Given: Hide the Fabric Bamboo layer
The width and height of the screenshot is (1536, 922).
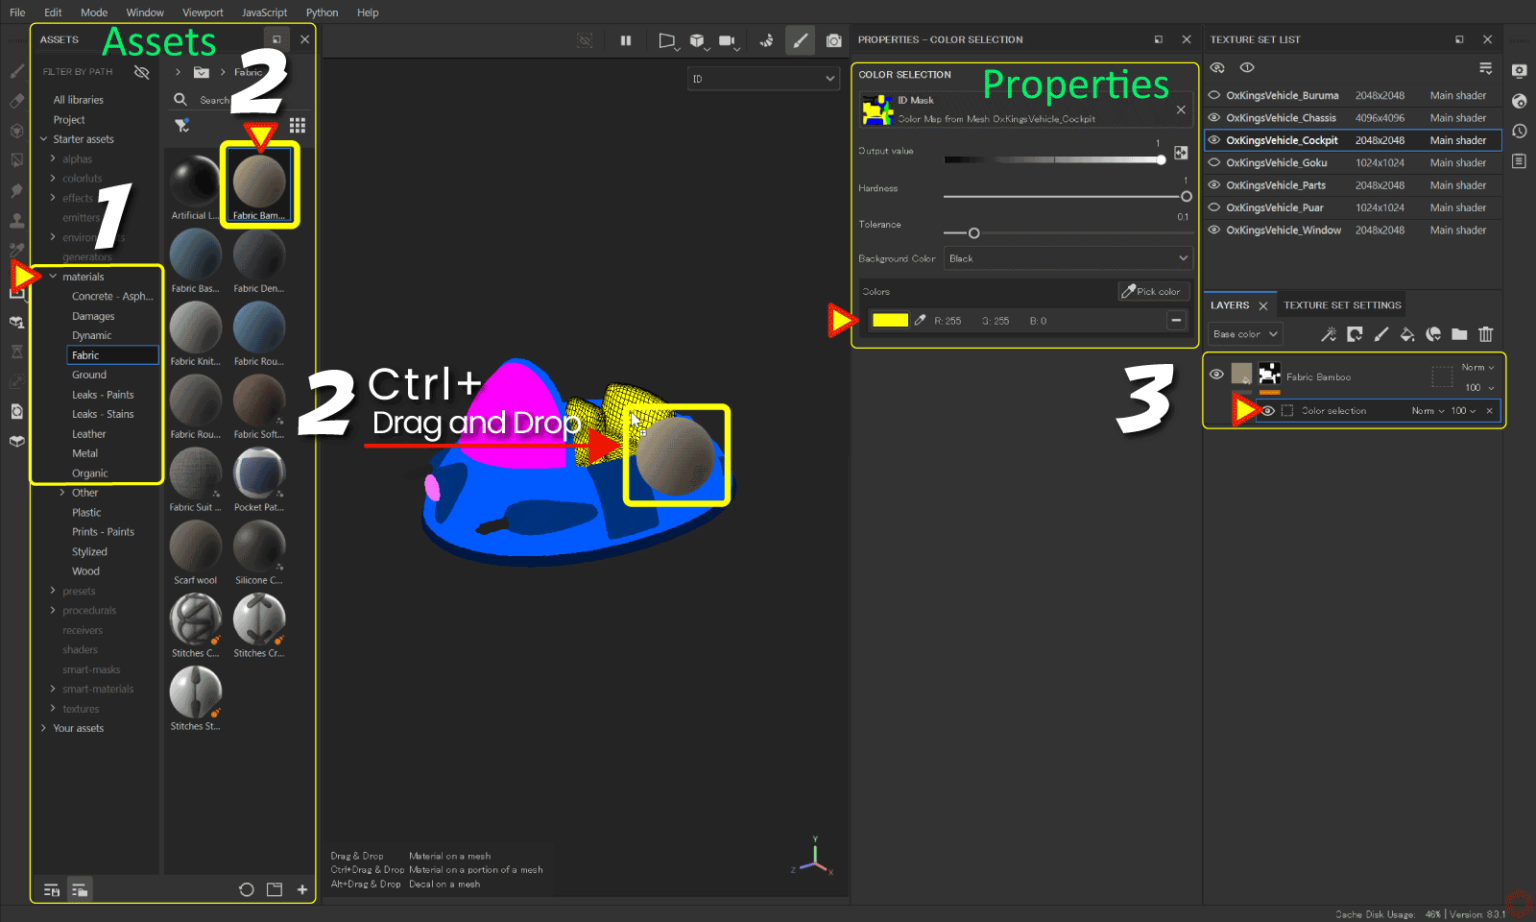Looking at the screenshot, I should 1216,376.
